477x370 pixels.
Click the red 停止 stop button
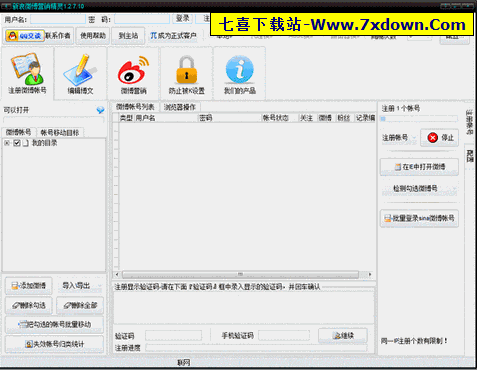coord(439,137)
